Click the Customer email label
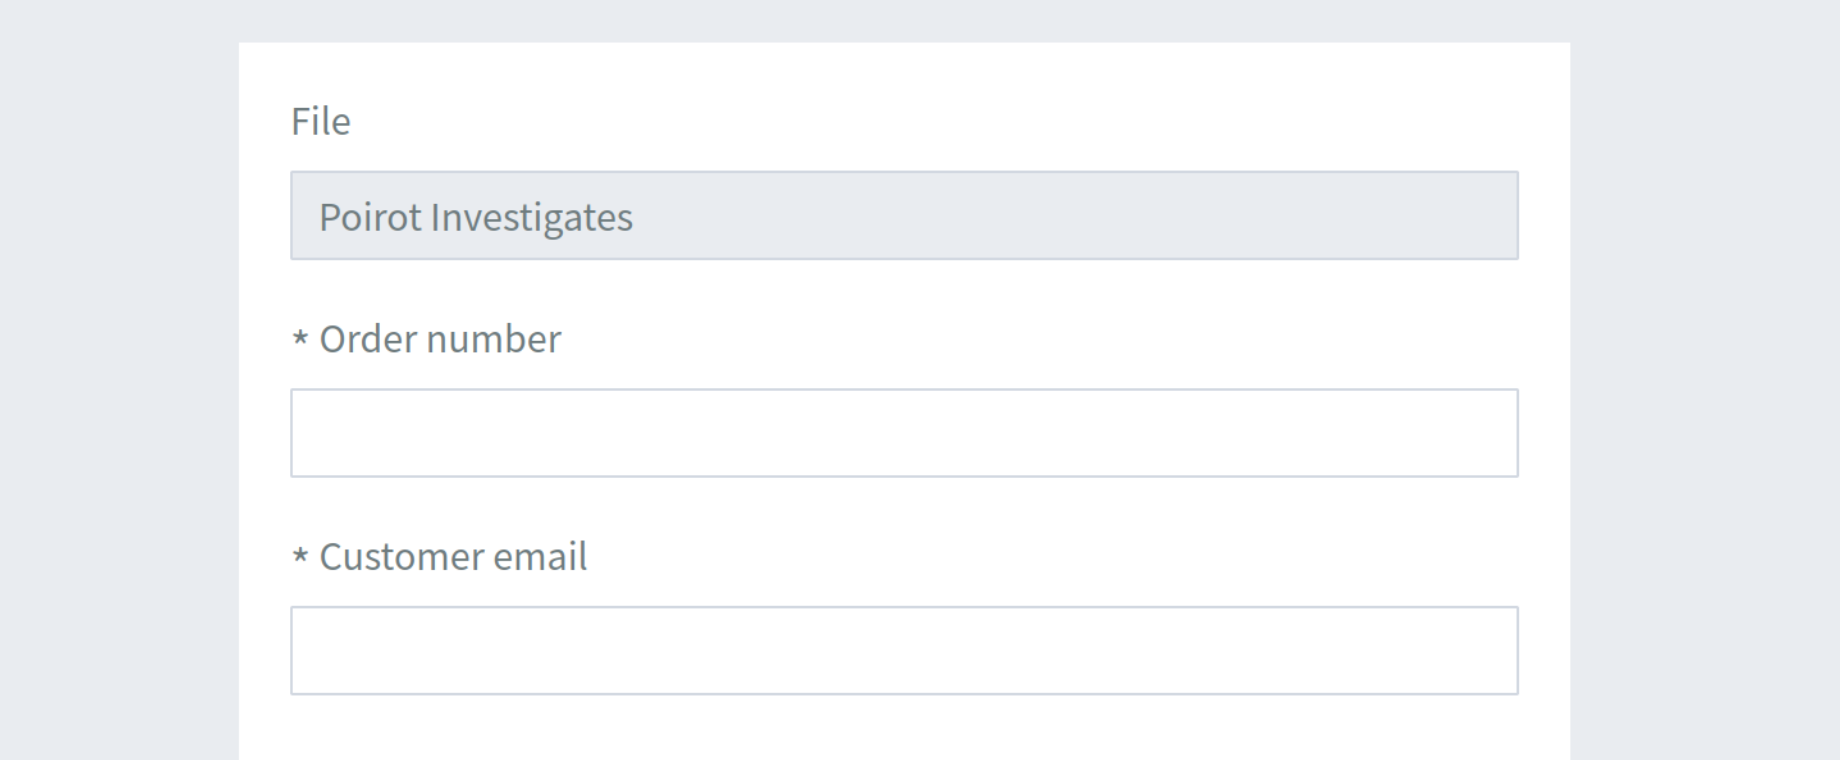1840x760 pixels. 455,558
